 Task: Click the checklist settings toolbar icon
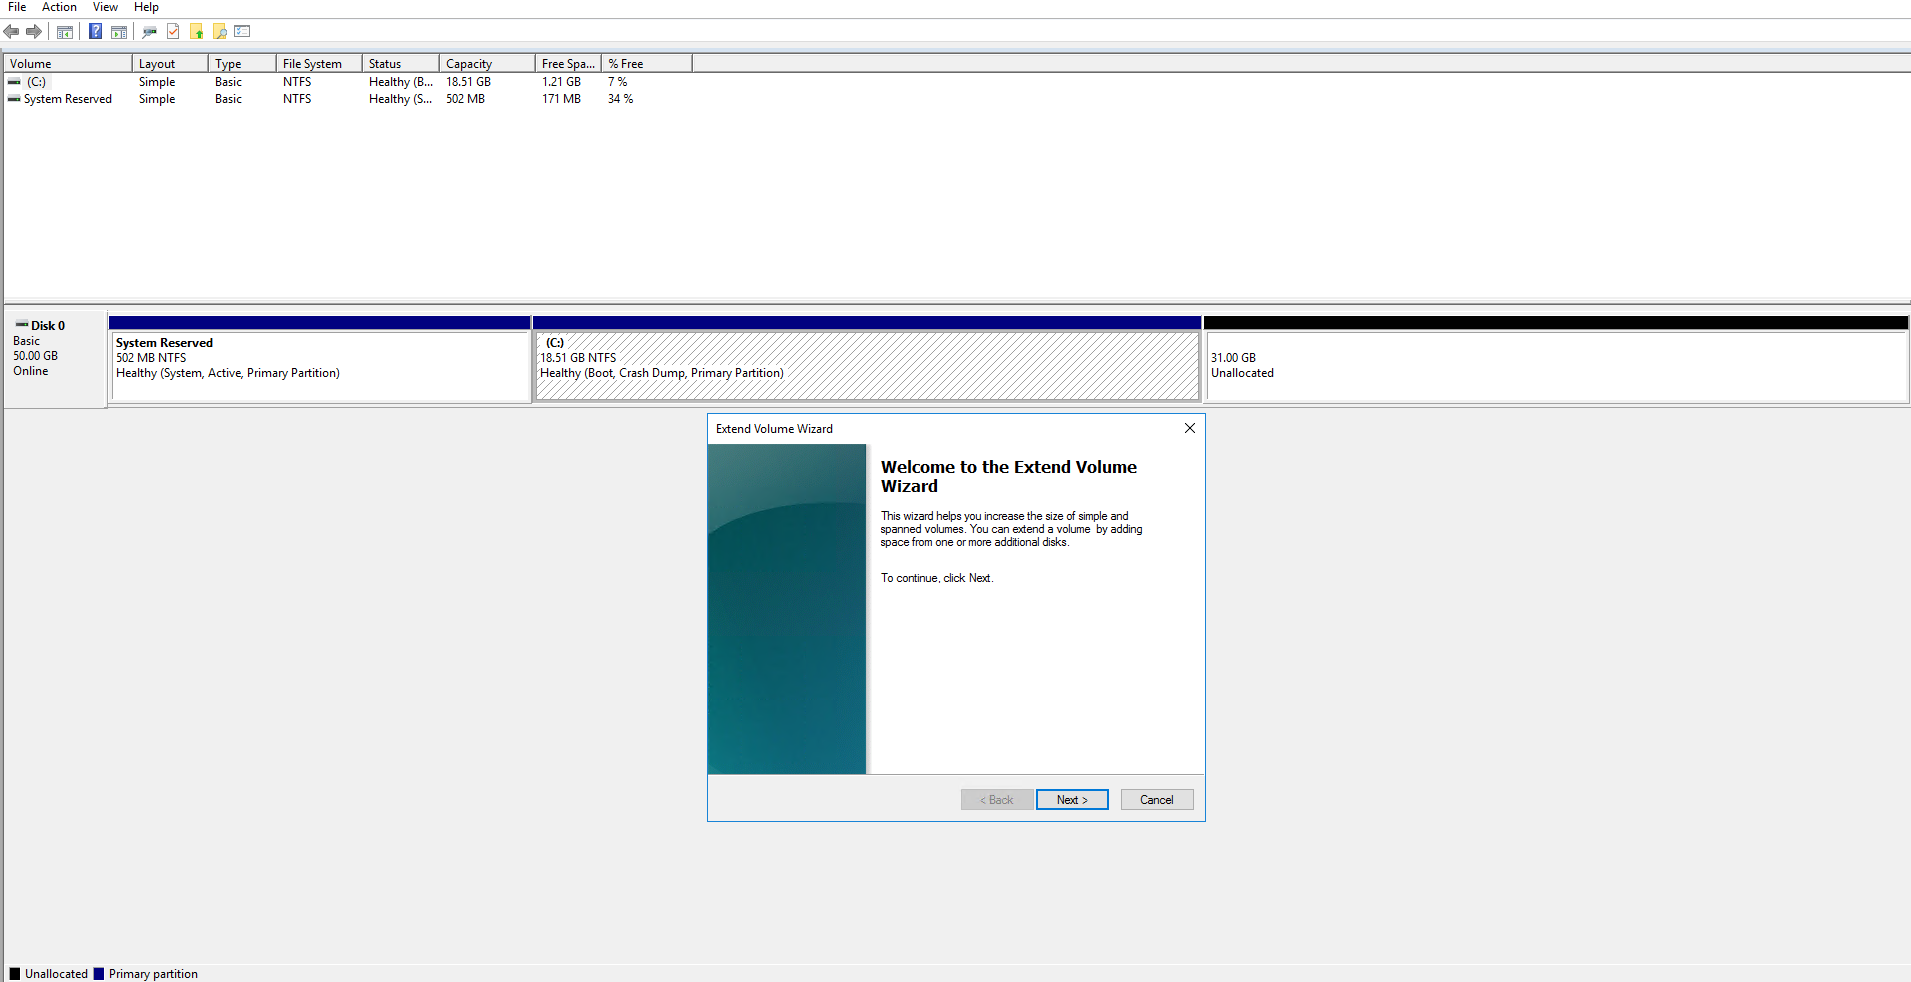[242, 31]
